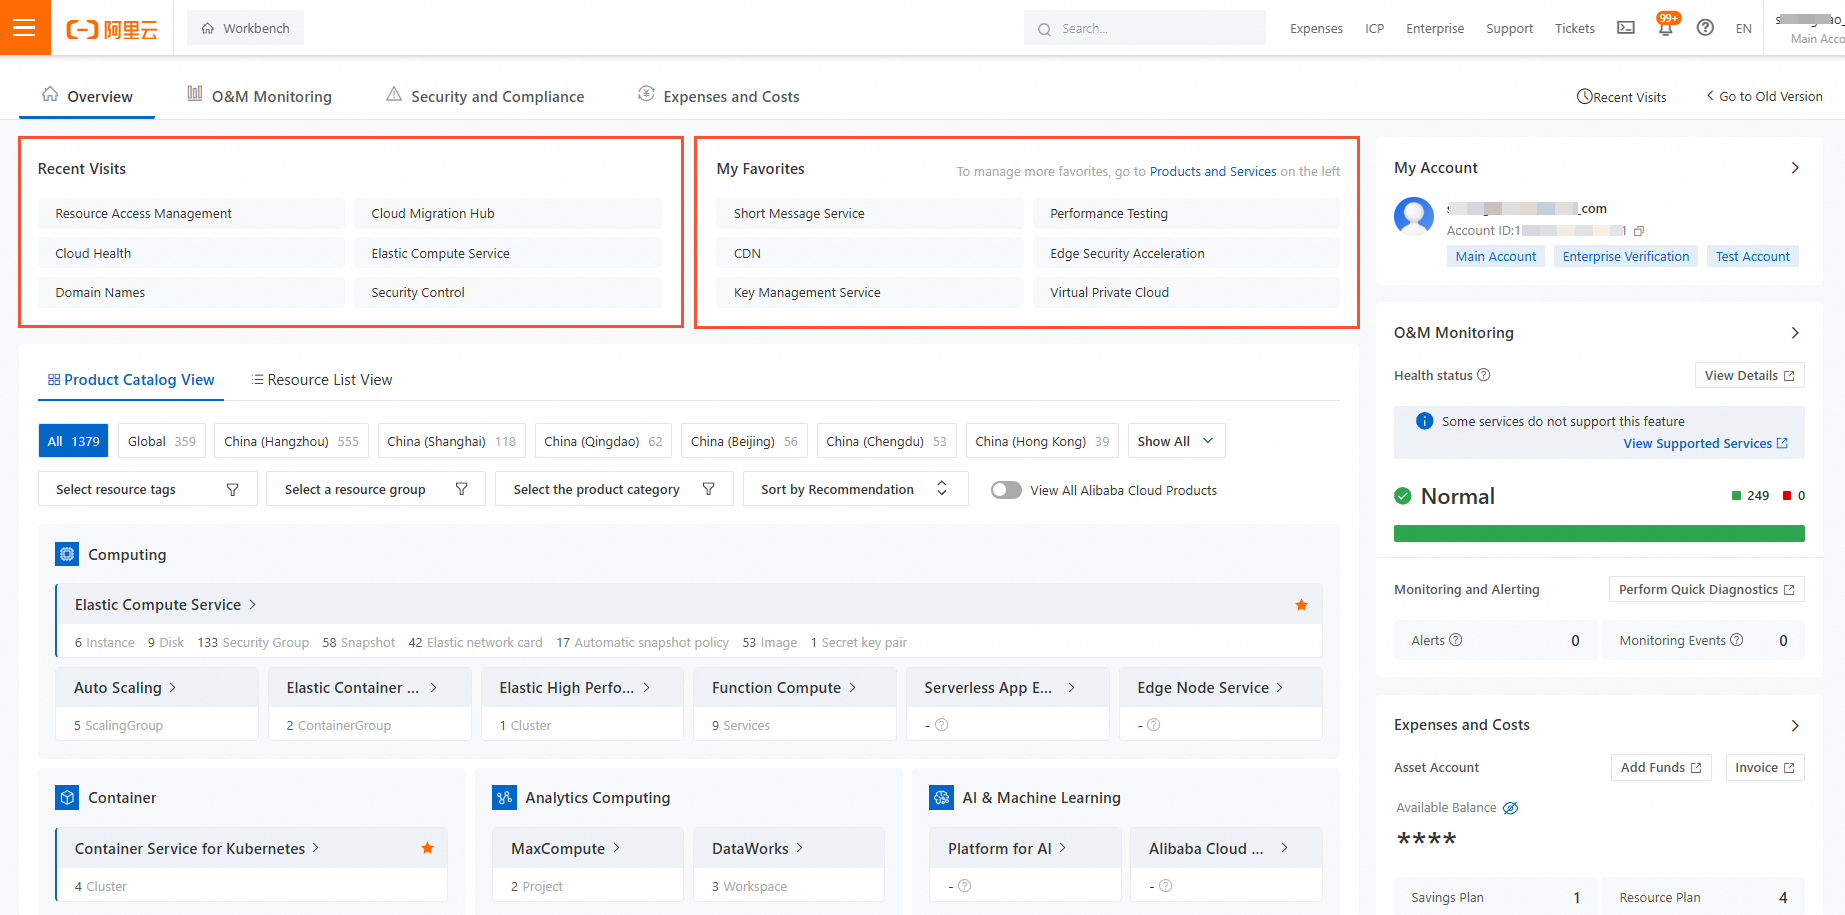This screenshot has height=915, width=1845.
Task: Click the search magnifier icon
Action: (1044, 29)
